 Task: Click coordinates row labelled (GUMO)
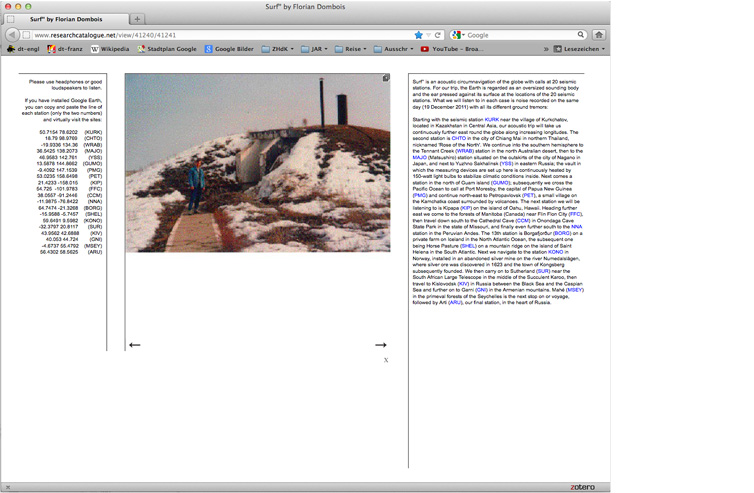click(69, 164)
